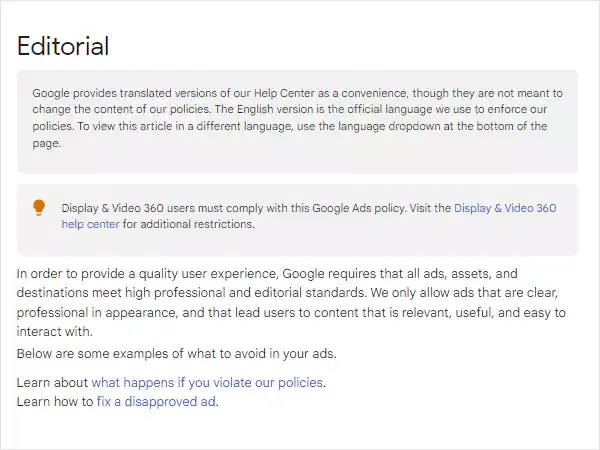Click the 'Learn how to' plain text

[x=55, y=401]
